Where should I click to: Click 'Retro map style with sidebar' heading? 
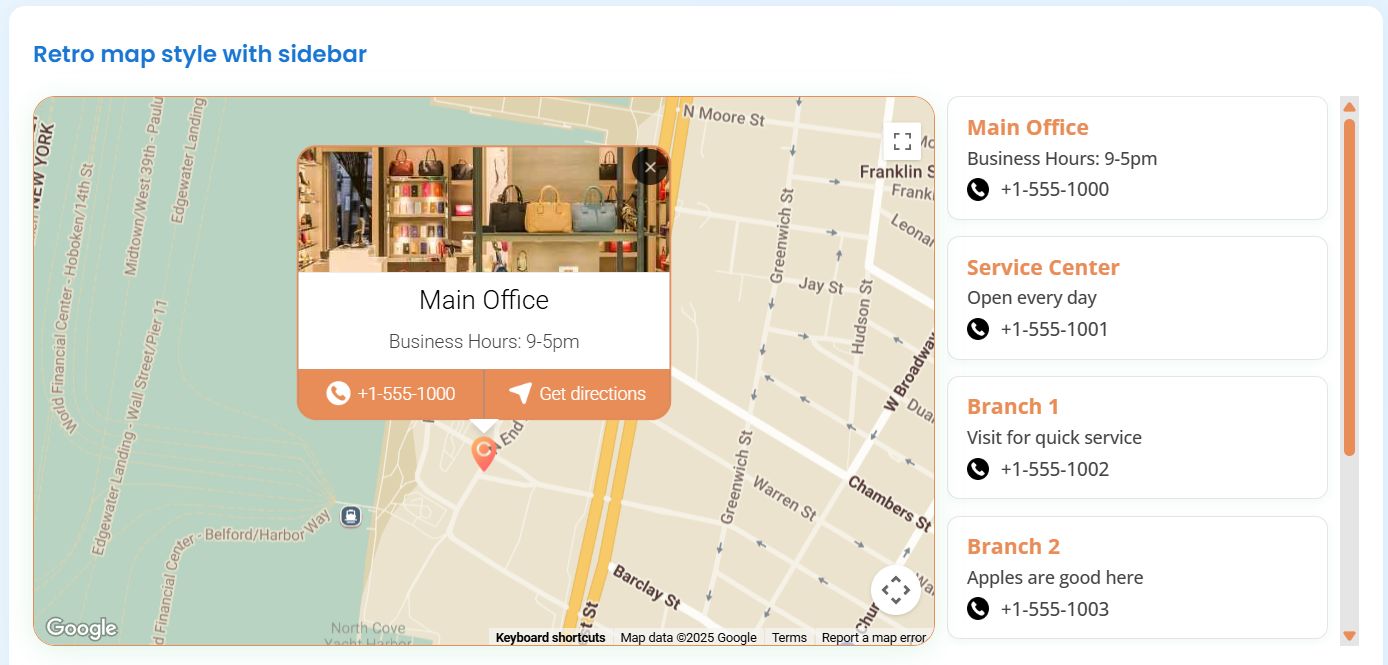(200, 54)
